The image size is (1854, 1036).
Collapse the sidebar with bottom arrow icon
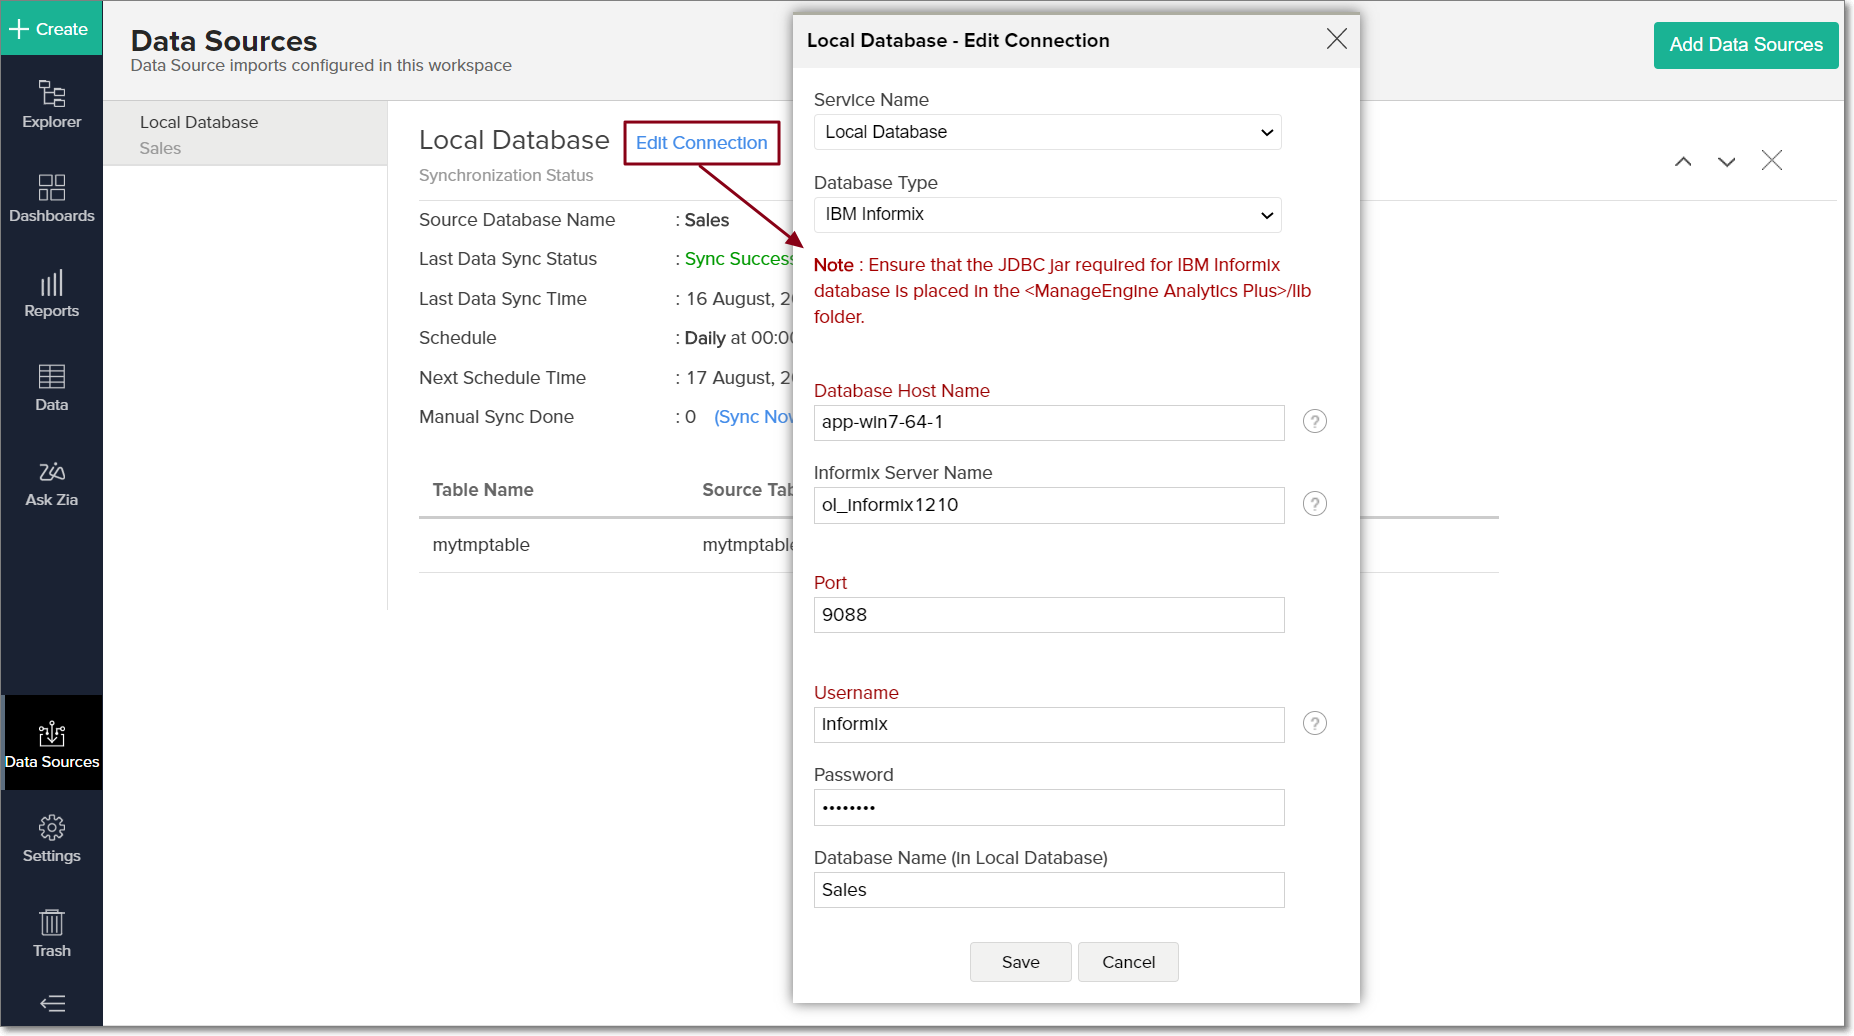click(x=52, y=1003)
